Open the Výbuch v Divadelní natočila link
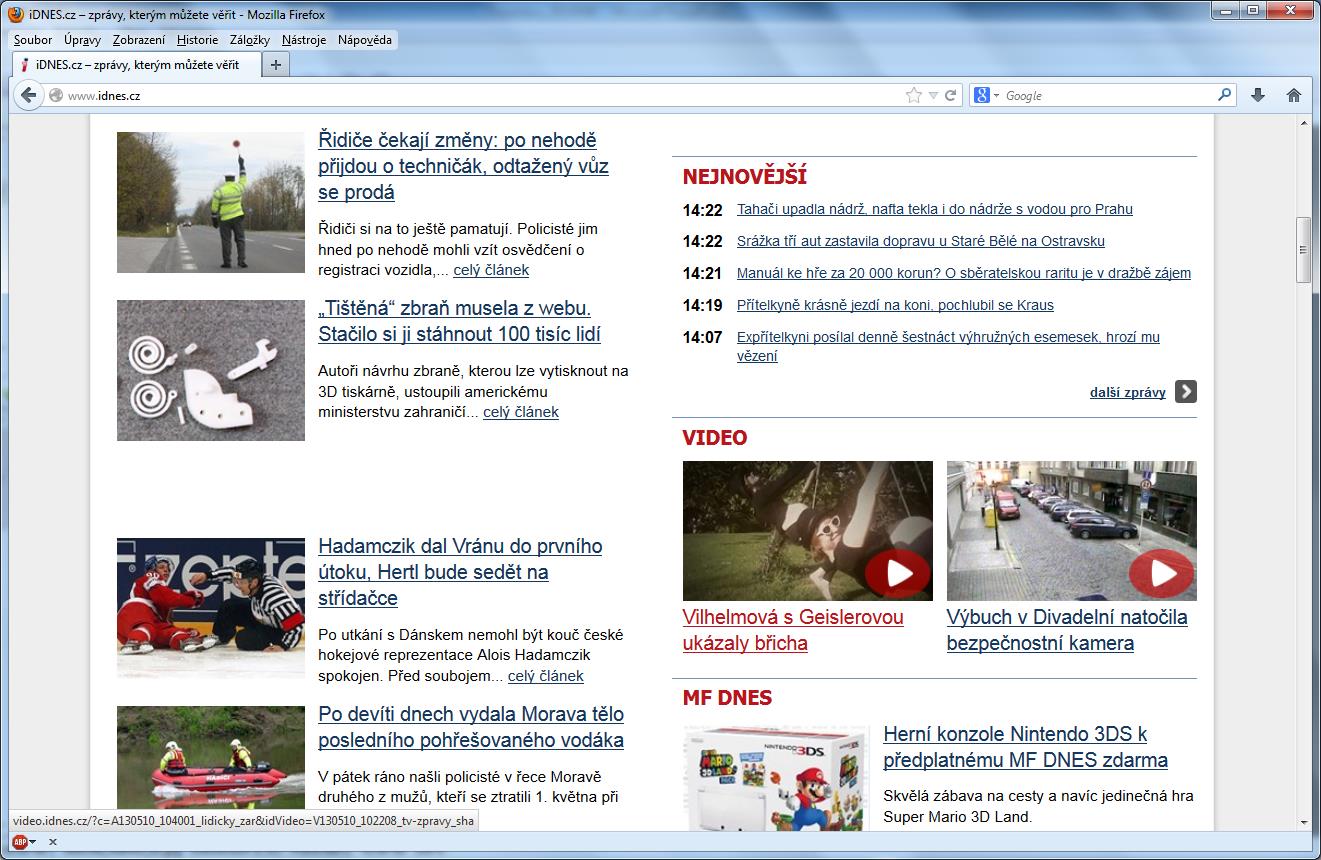 tap(1067, 630)
